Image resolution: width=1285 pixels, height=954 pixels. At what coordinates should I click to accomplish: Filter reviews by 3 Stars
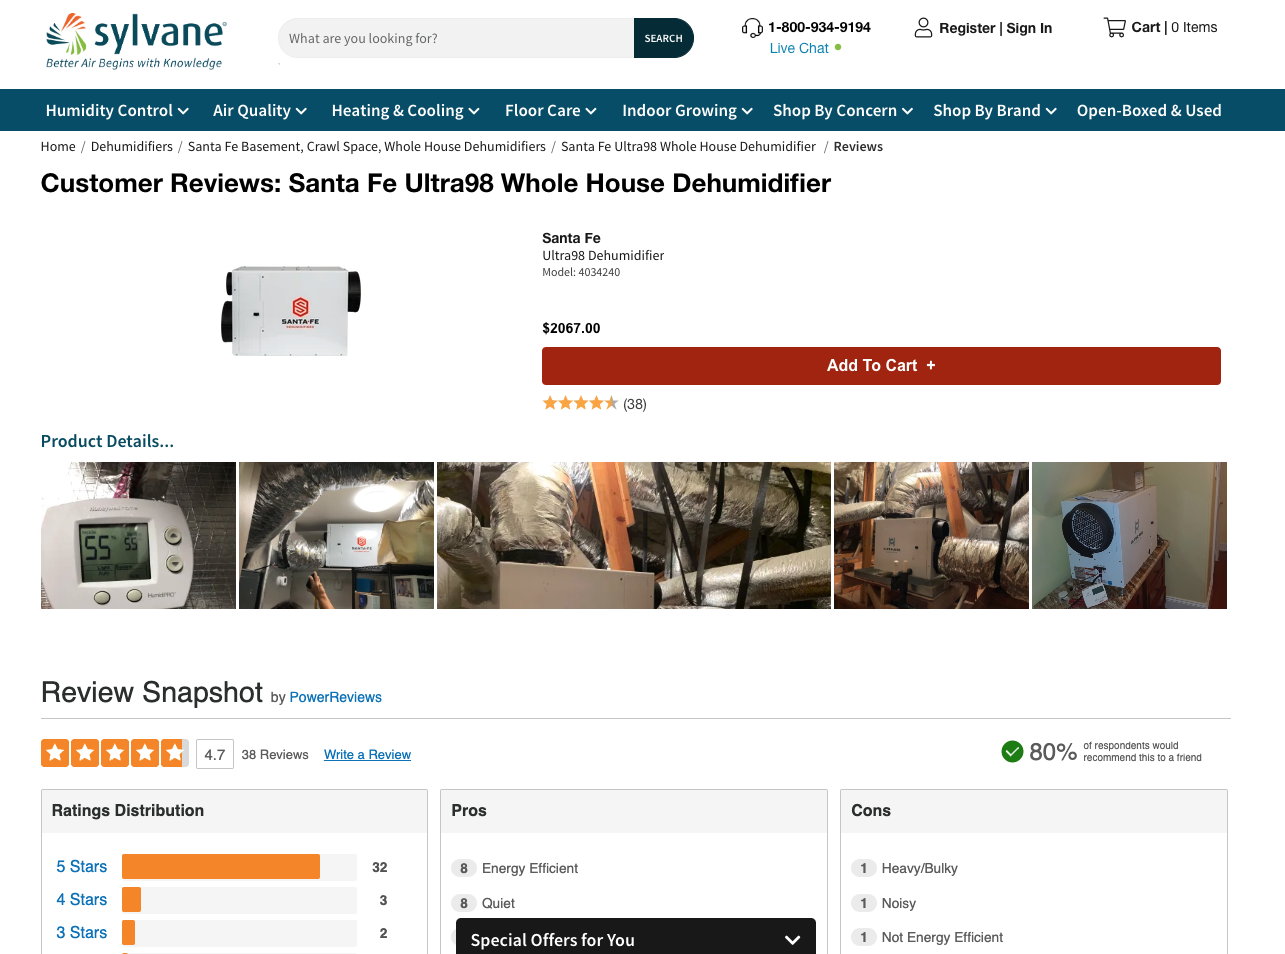(x=81, y=933)
